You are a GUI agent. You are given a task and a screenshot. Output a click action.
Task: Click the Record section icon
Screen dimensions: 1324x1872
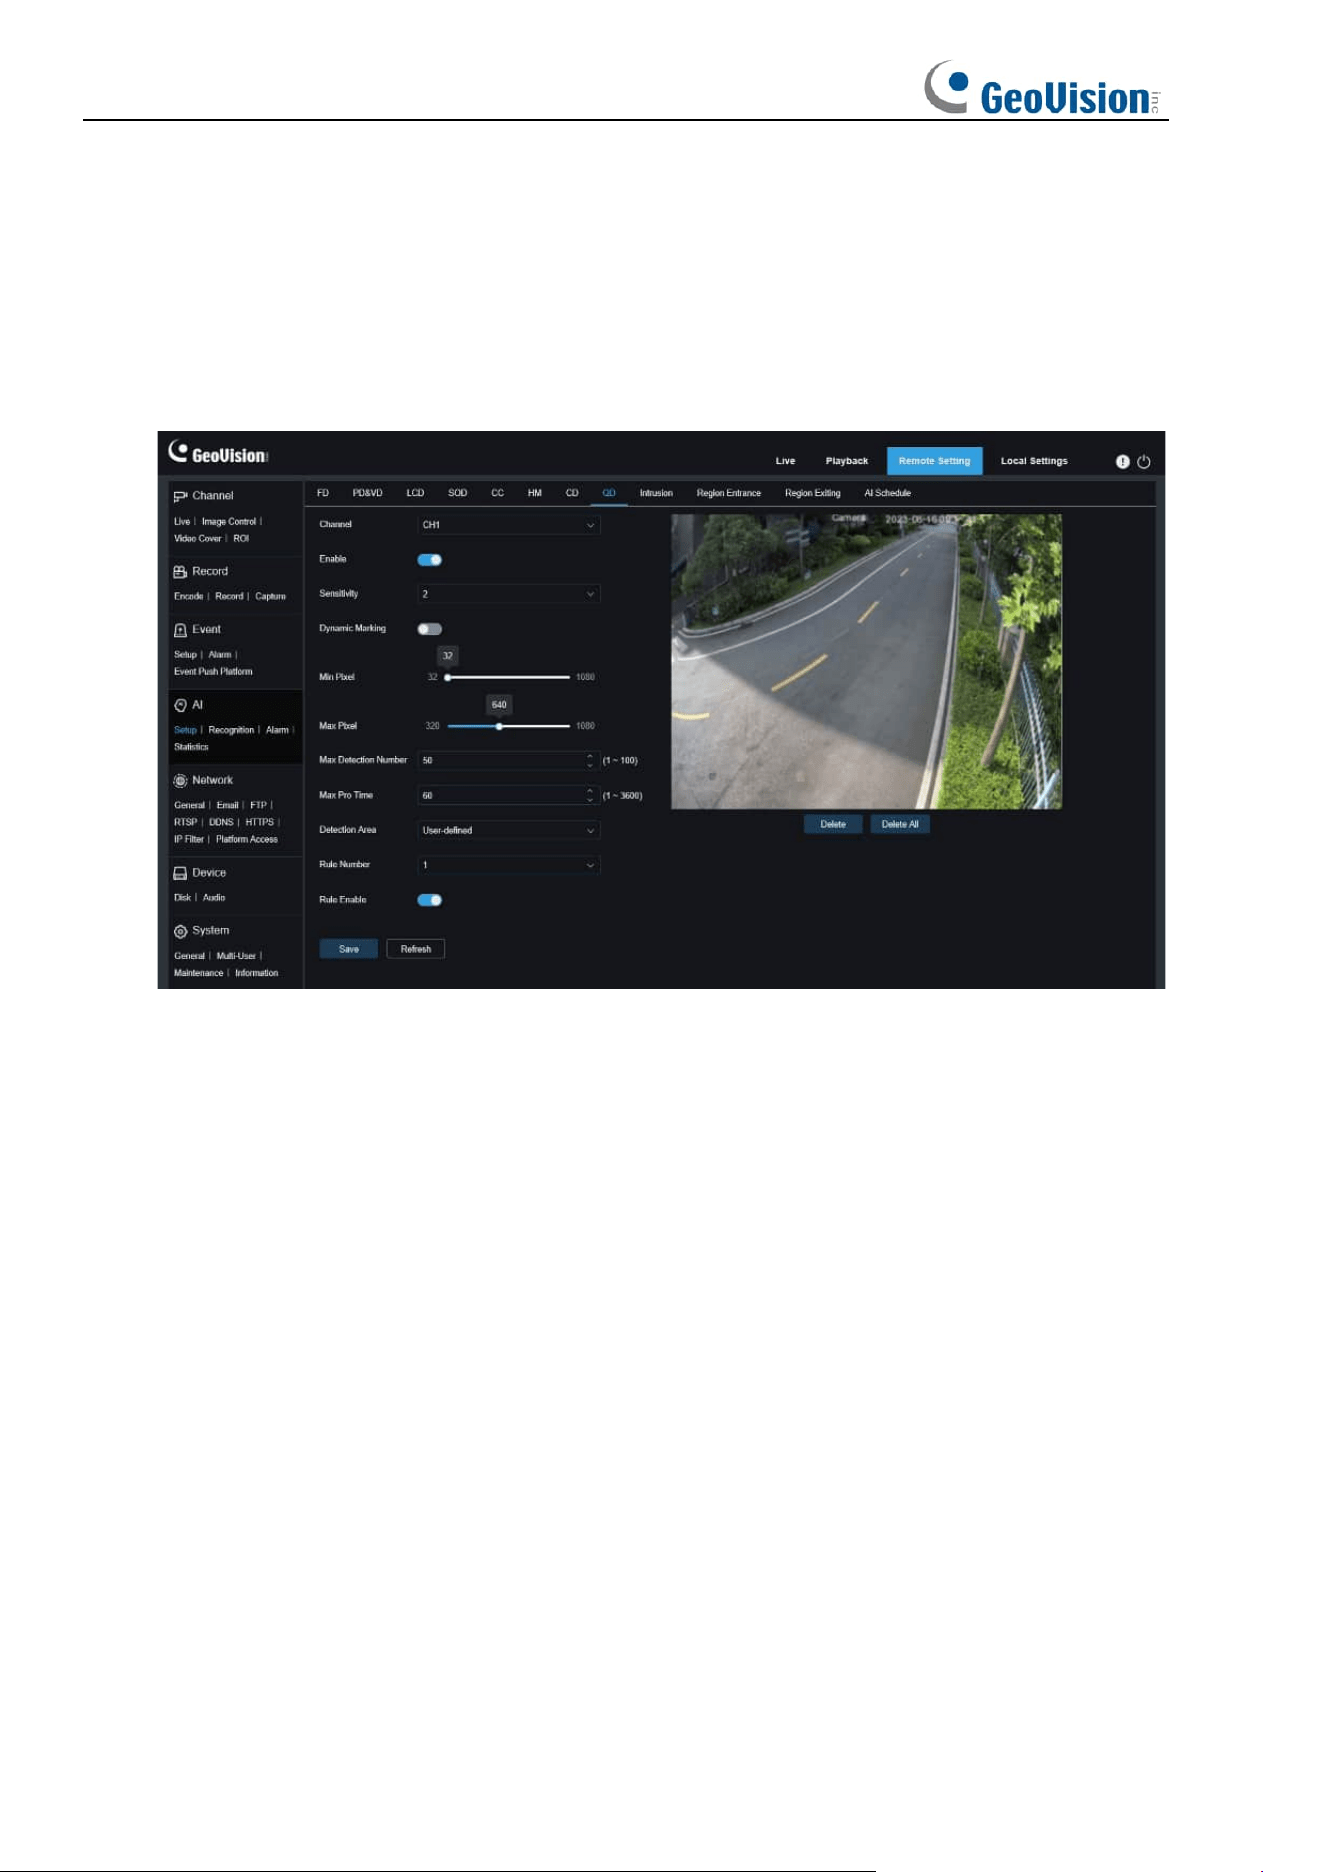(180, 572)
